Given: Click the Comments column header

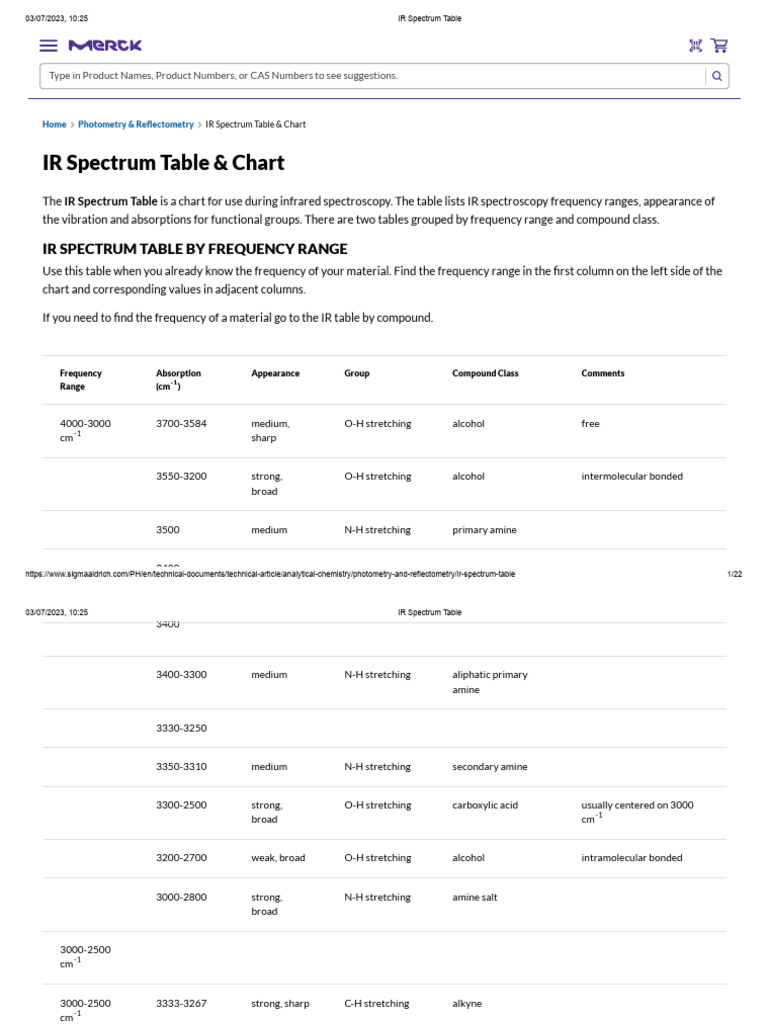Looking at the screenshot, I should click(x=602, y=373).
